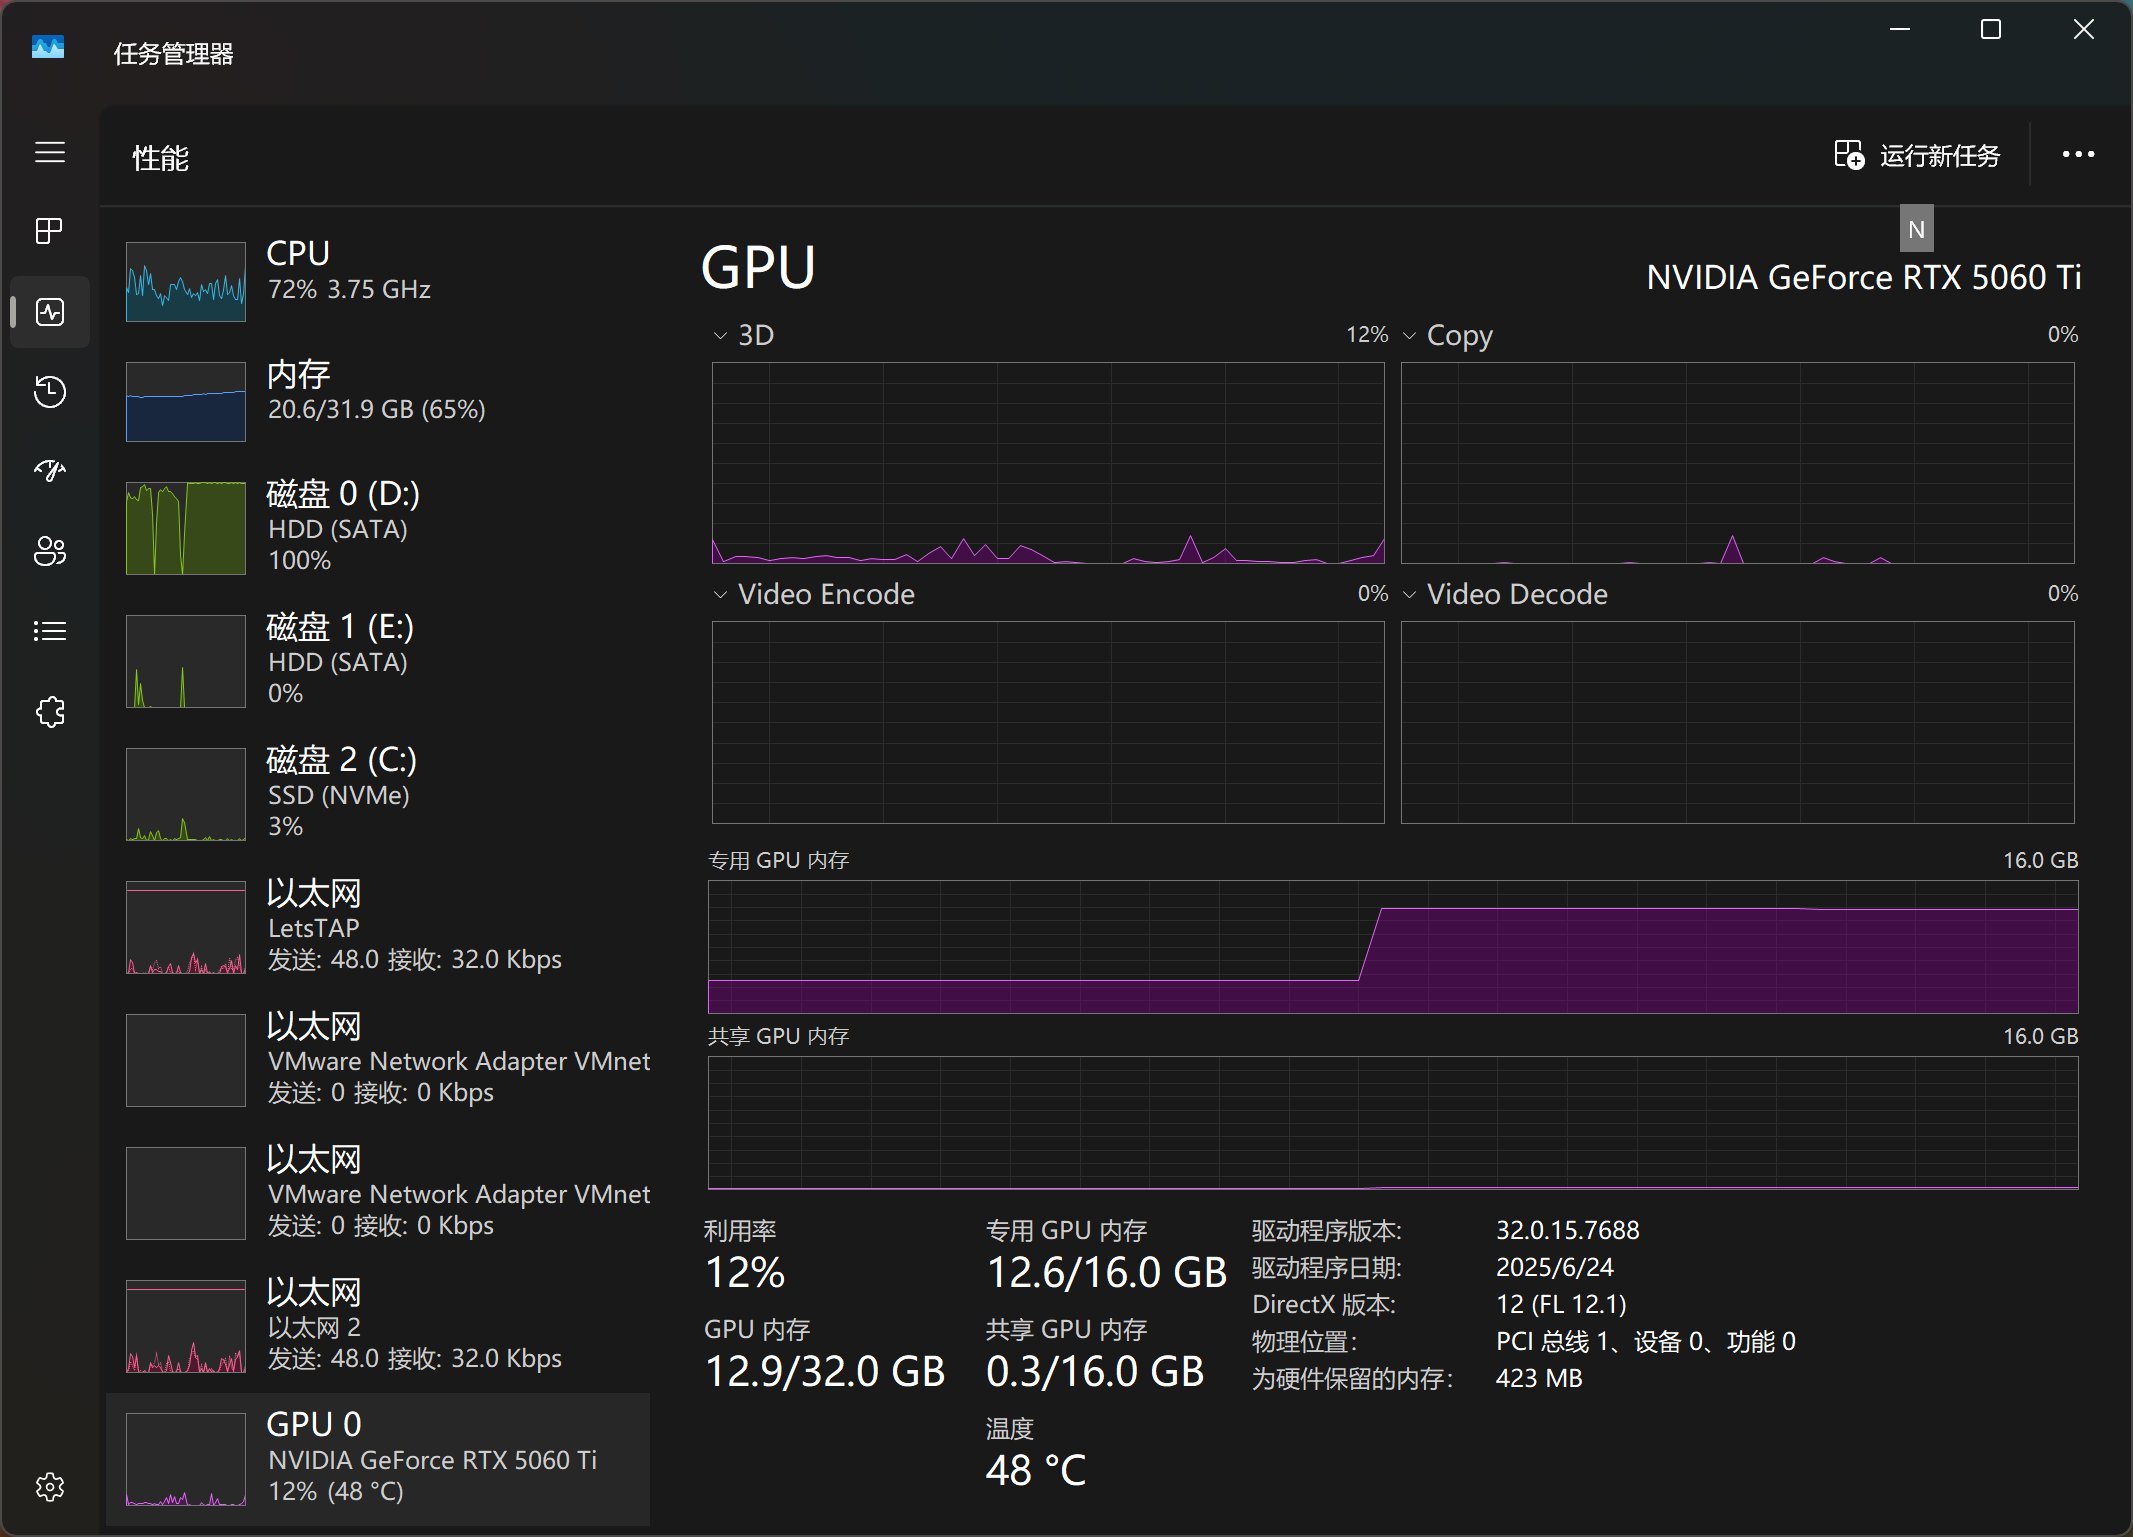Screen dimensions: 2133x1537
Task: Click 运行新任务 button label
Action: 1940,156
